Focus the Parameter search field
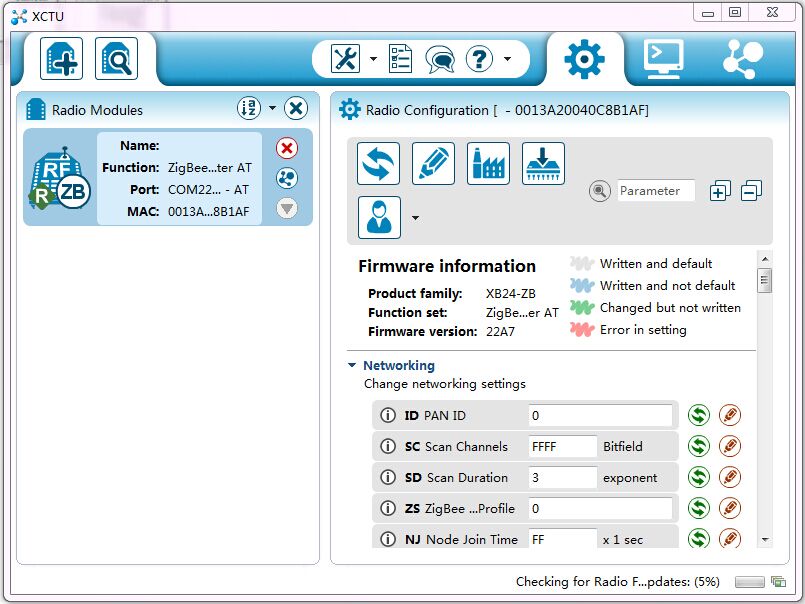This screenshot has width=805, height=604. (x=656, y=191)
